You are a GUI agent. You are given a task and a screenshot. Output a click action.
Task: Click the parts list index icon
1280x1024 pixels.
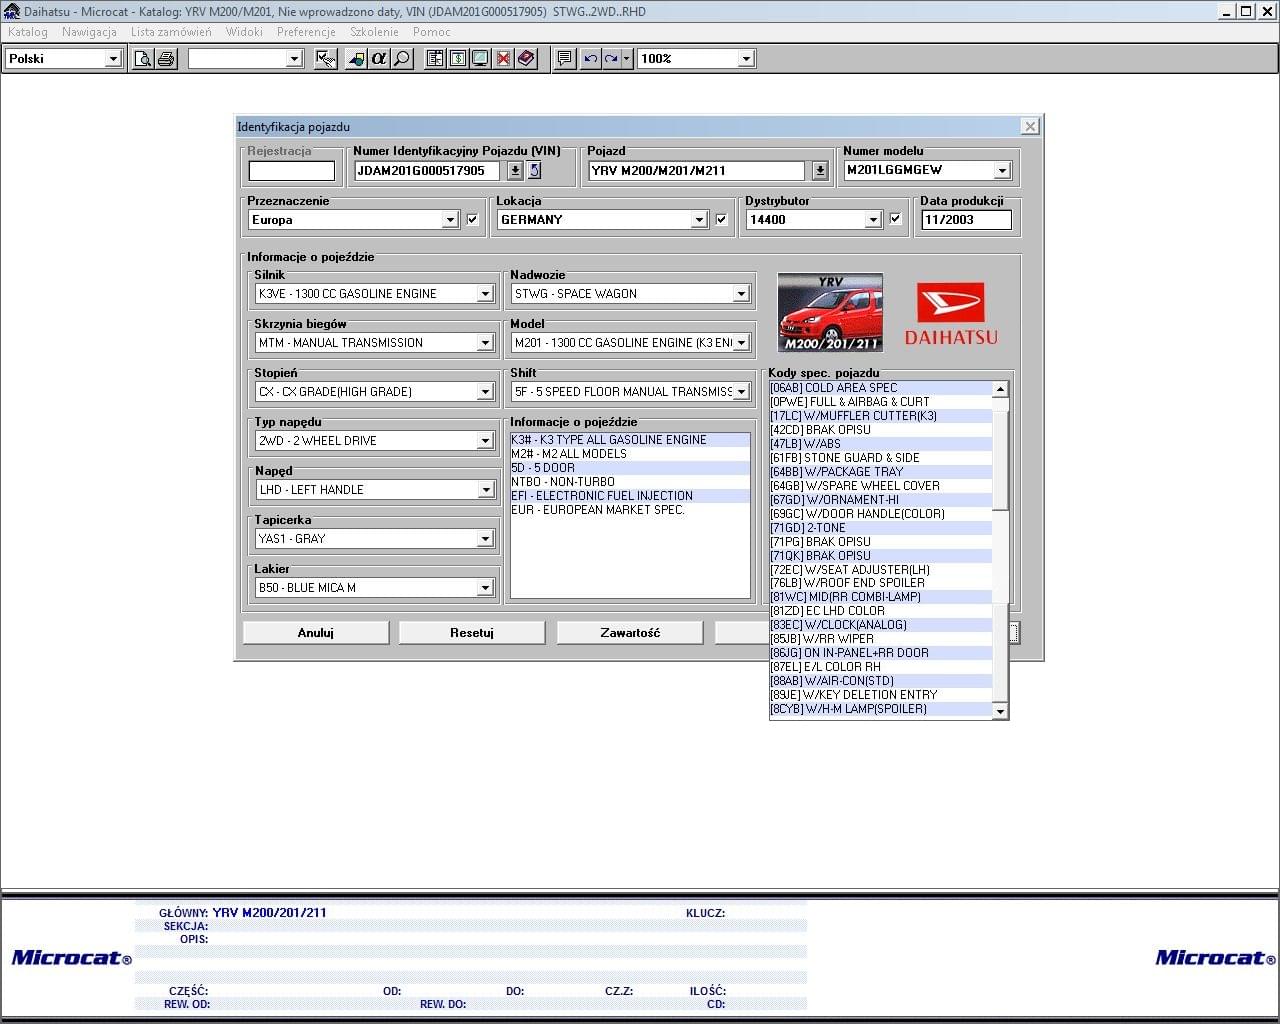coord(435,59)
